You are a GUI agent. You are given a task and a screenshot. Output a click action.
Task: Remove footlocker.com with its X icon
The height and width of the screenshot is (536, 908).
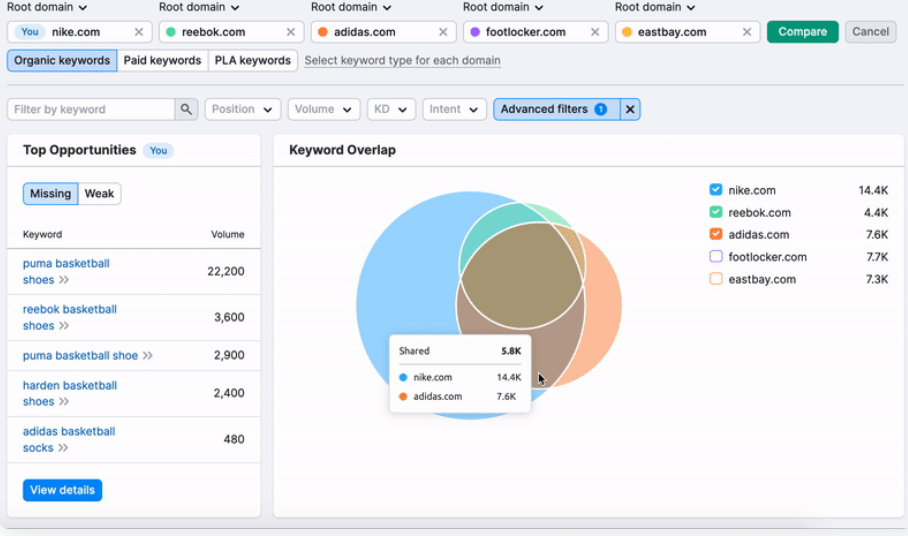[595, 32]
